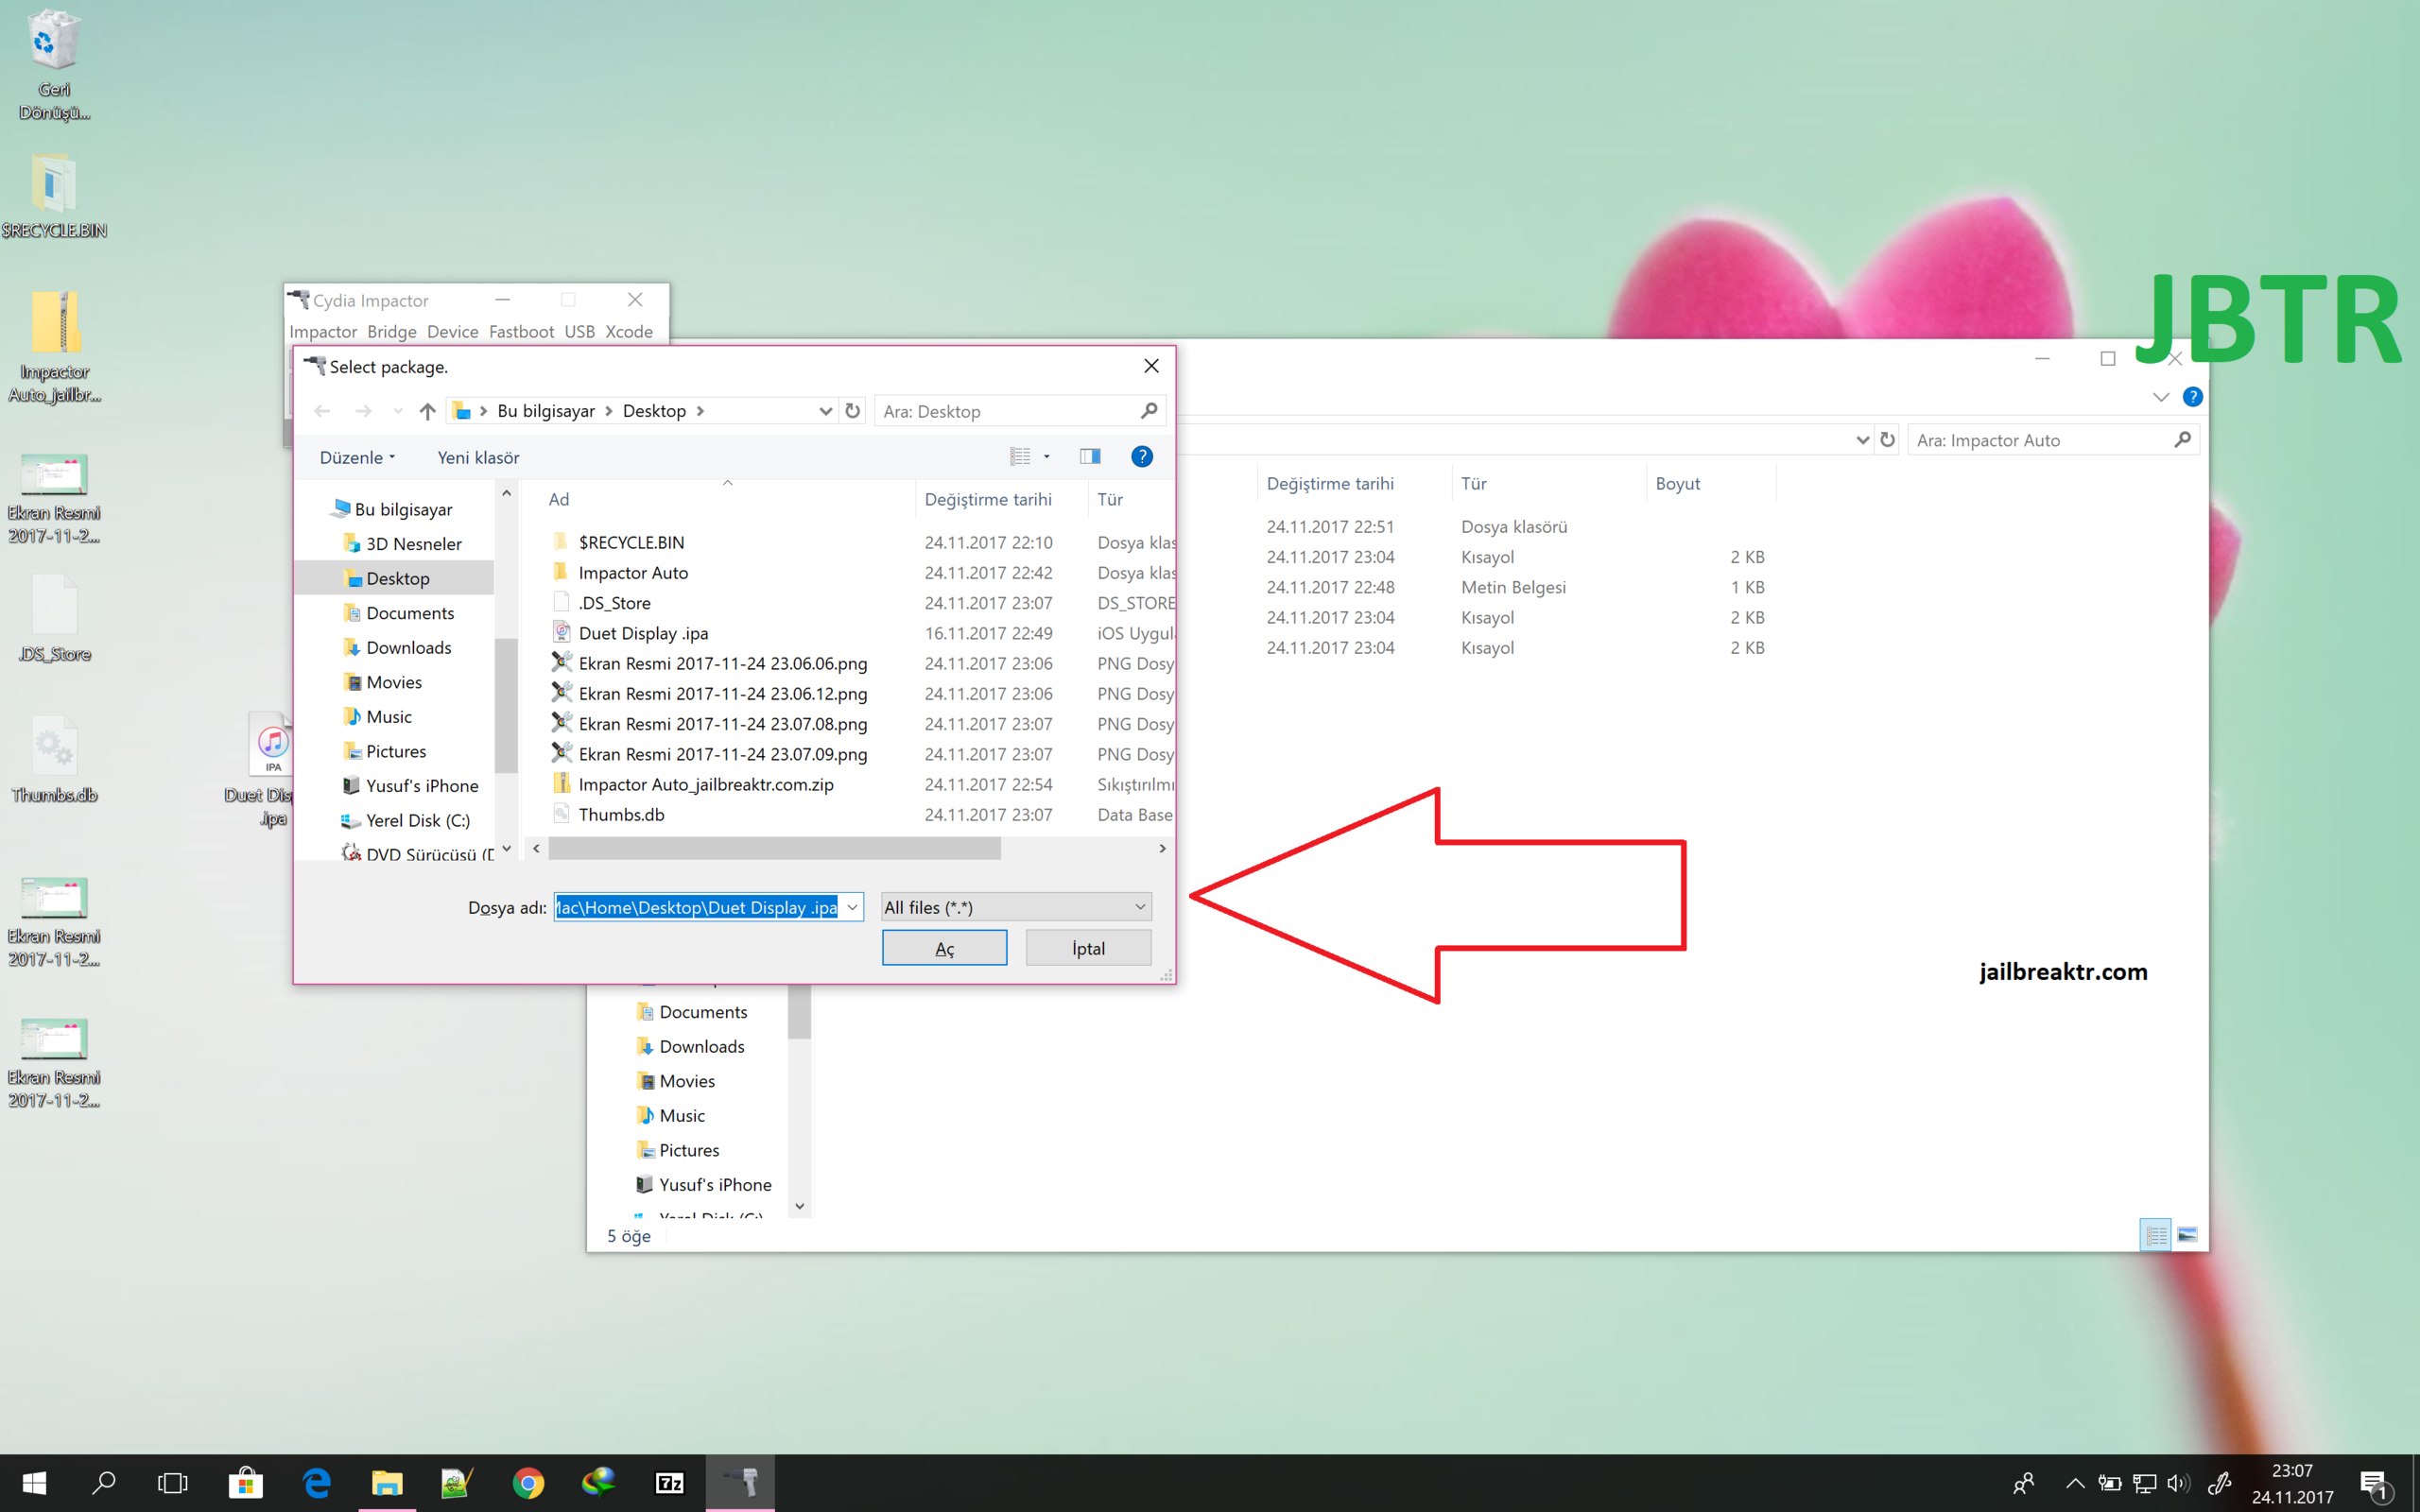This screenshot has height=1512, width=2420.
Task: Click search magnifier in Ara: Desktop box
Action: point(1149,411)
